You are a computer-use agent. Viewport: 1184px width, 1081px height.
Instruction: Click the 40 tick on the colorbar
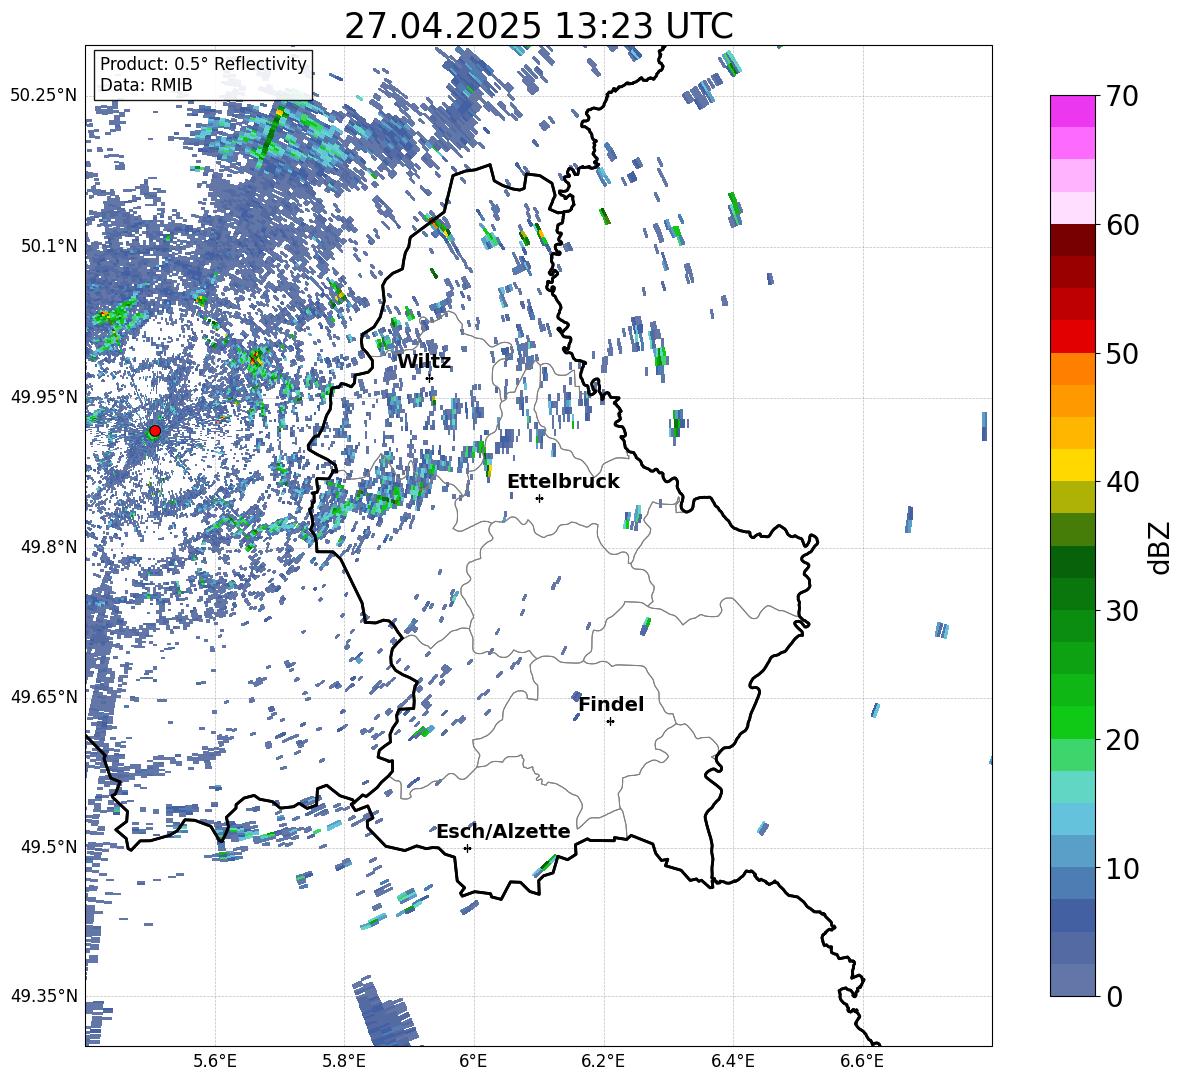pos(1122,482)
